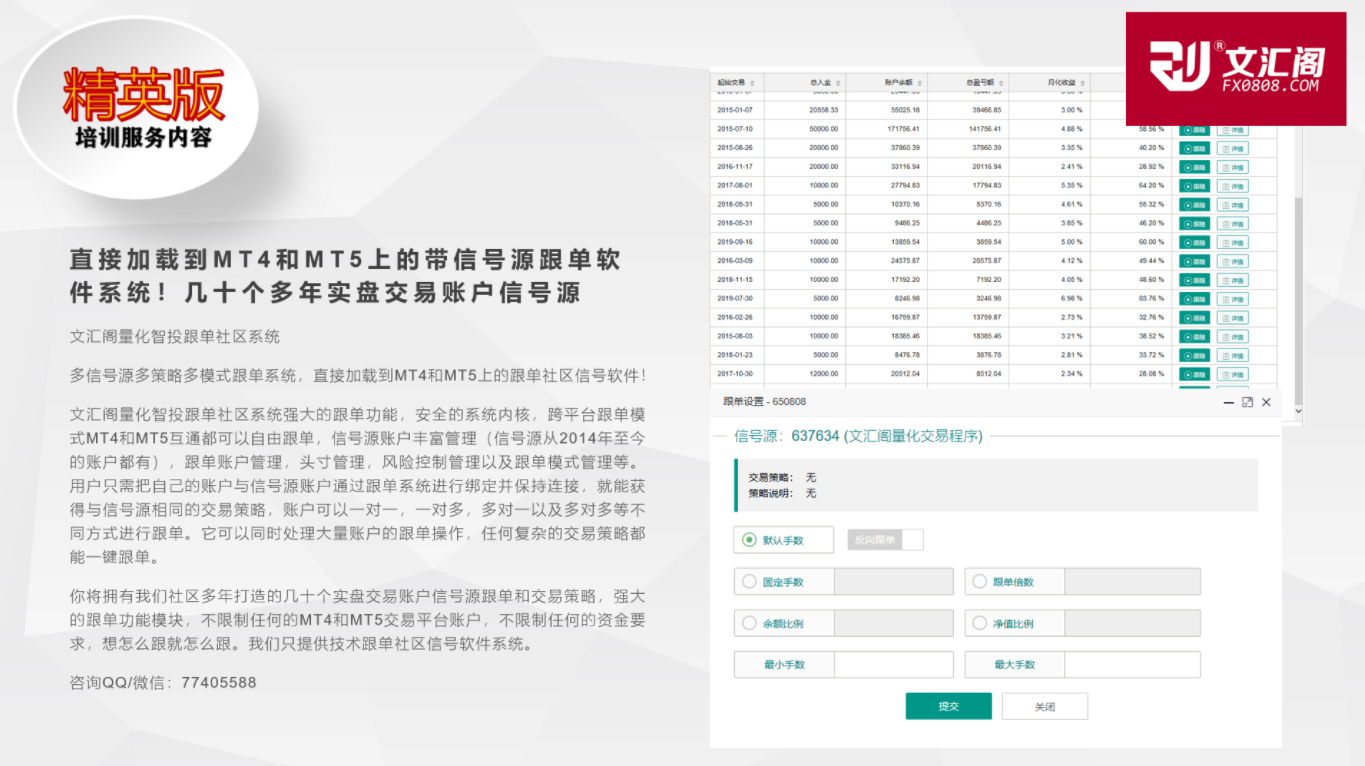Screen dimensions: 1365x766
Task: Open 详情 for the 2017-10-30 row
Action: (x=1232, y=374)
